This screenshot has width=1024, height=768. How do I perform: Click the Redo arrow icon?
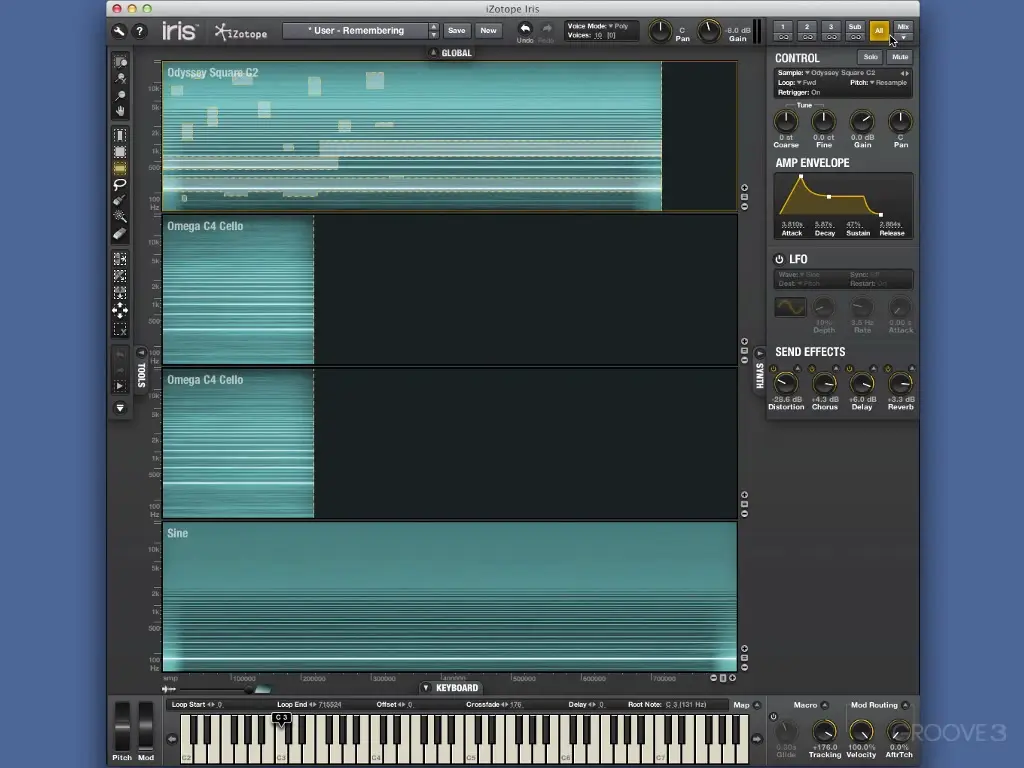pyautogui.click(x=547, y=28)
